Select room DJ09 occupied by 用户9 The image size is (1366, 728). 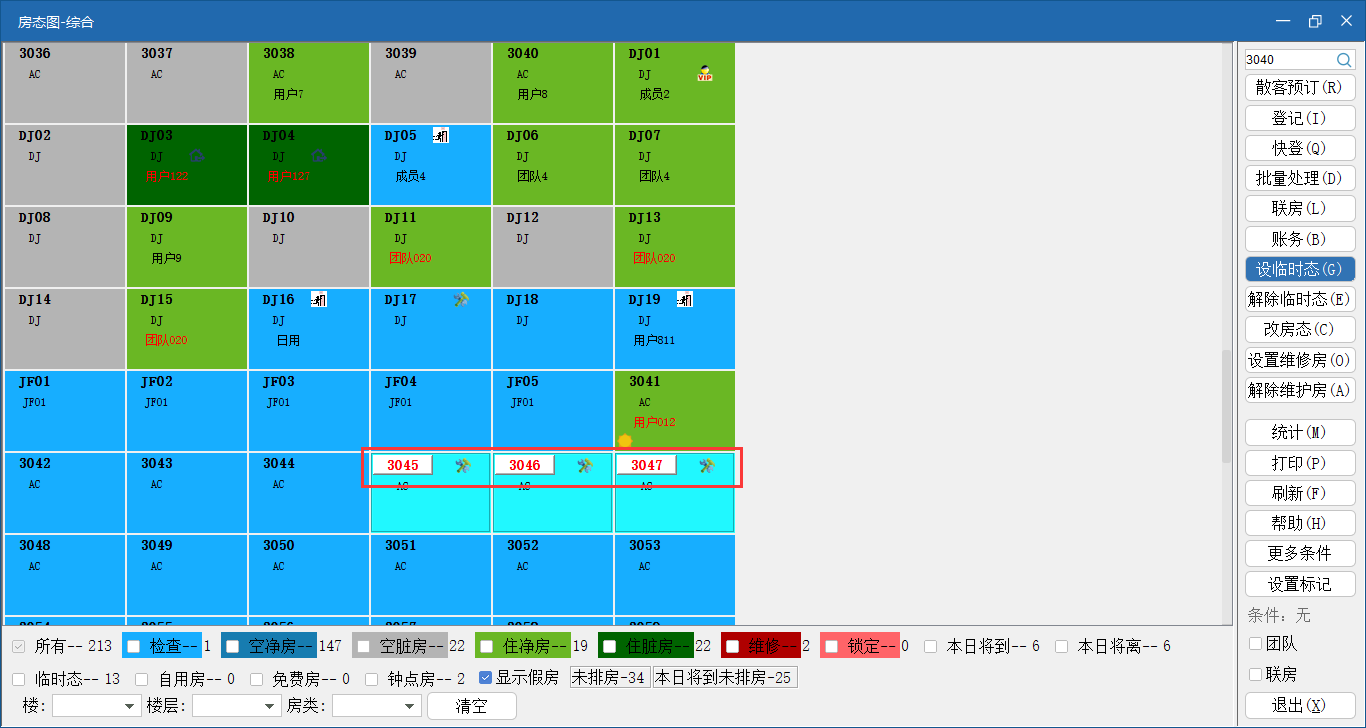(187, 247)
